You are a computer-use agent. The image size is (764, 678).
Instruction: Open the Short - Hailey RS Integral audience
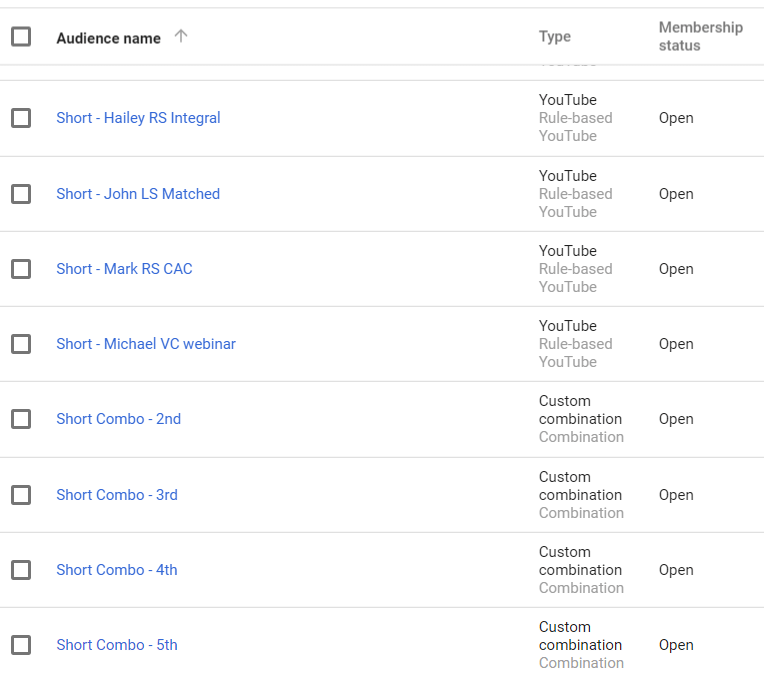click(x=138, y=118)
